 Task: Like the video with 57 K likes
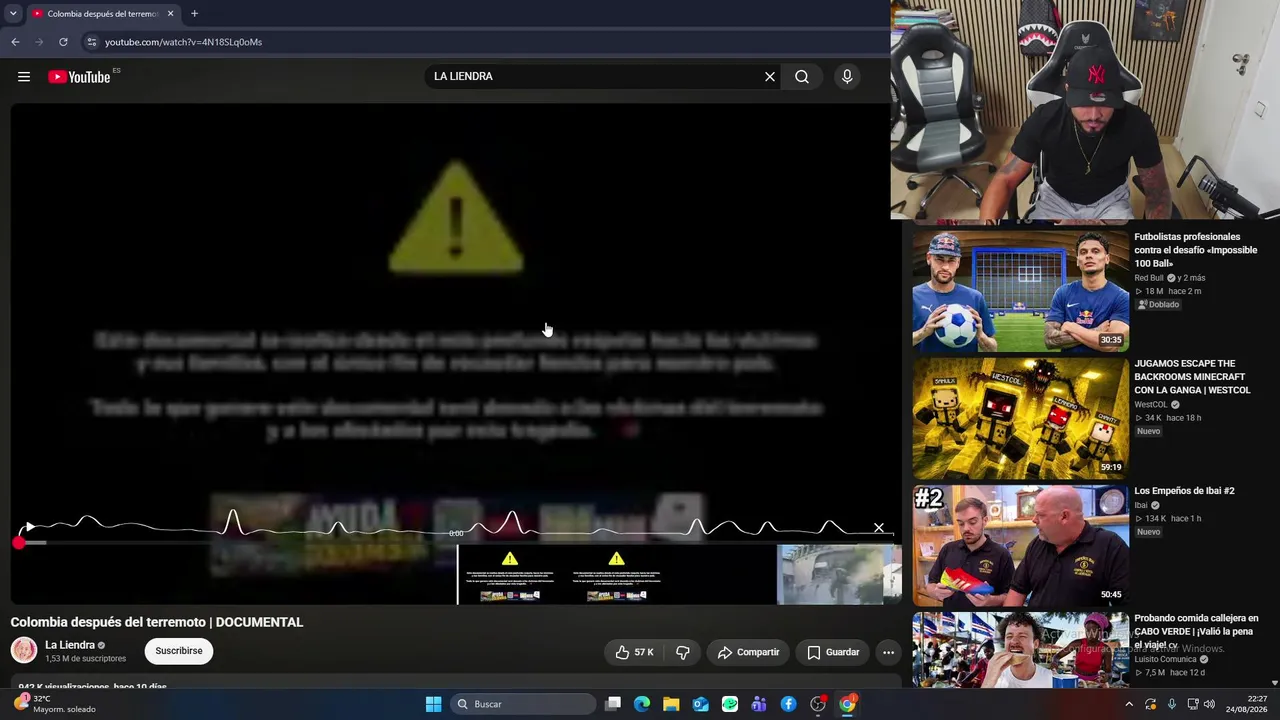click(x=634, y=653)
